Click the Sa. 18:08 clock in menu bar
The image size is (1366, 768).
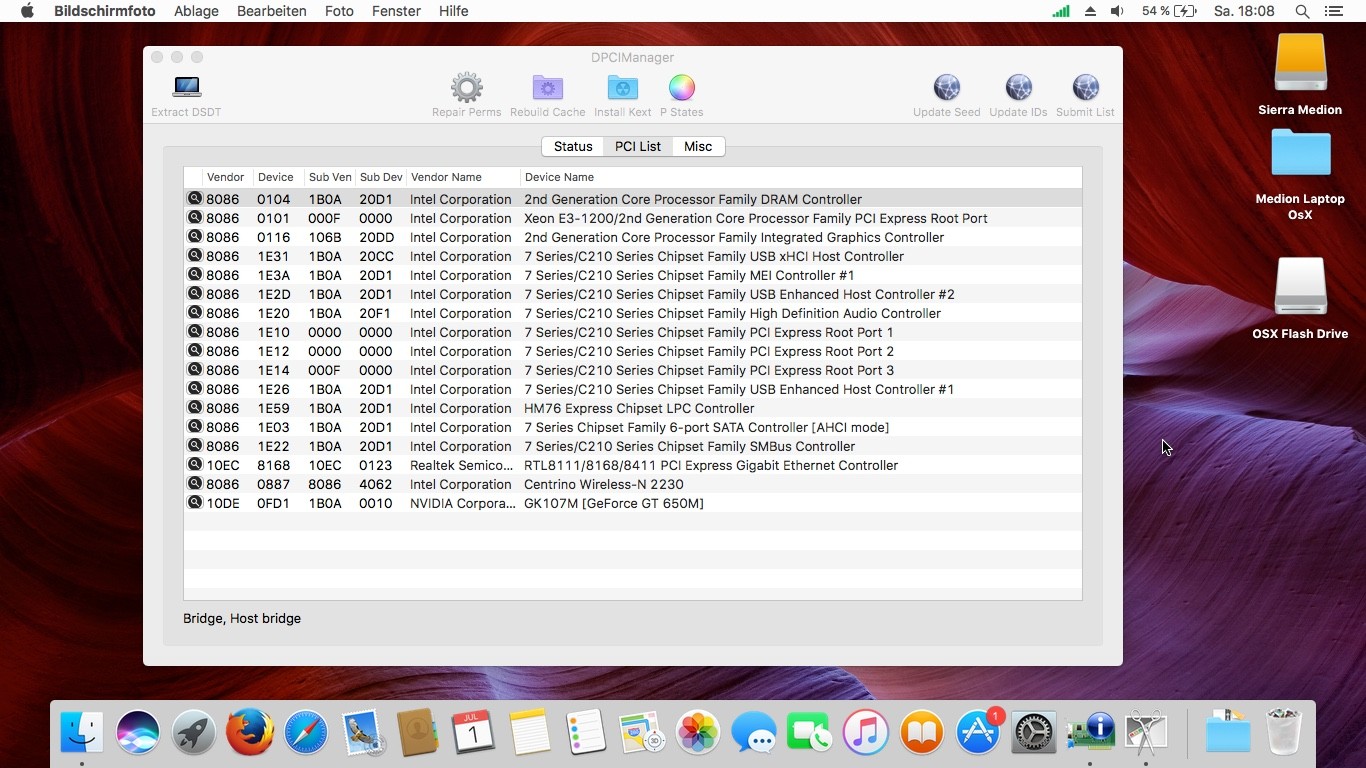click(x=1244, y=11)
